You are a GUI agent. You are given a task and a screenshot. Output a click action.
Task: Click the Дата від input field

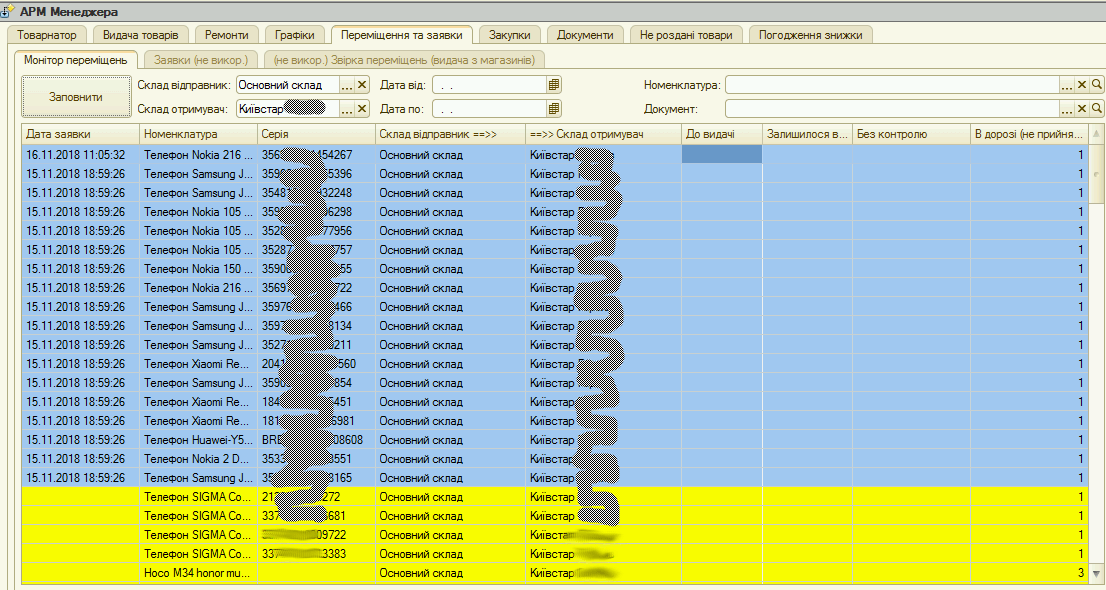pyautogui.click(x=489, y=85)
